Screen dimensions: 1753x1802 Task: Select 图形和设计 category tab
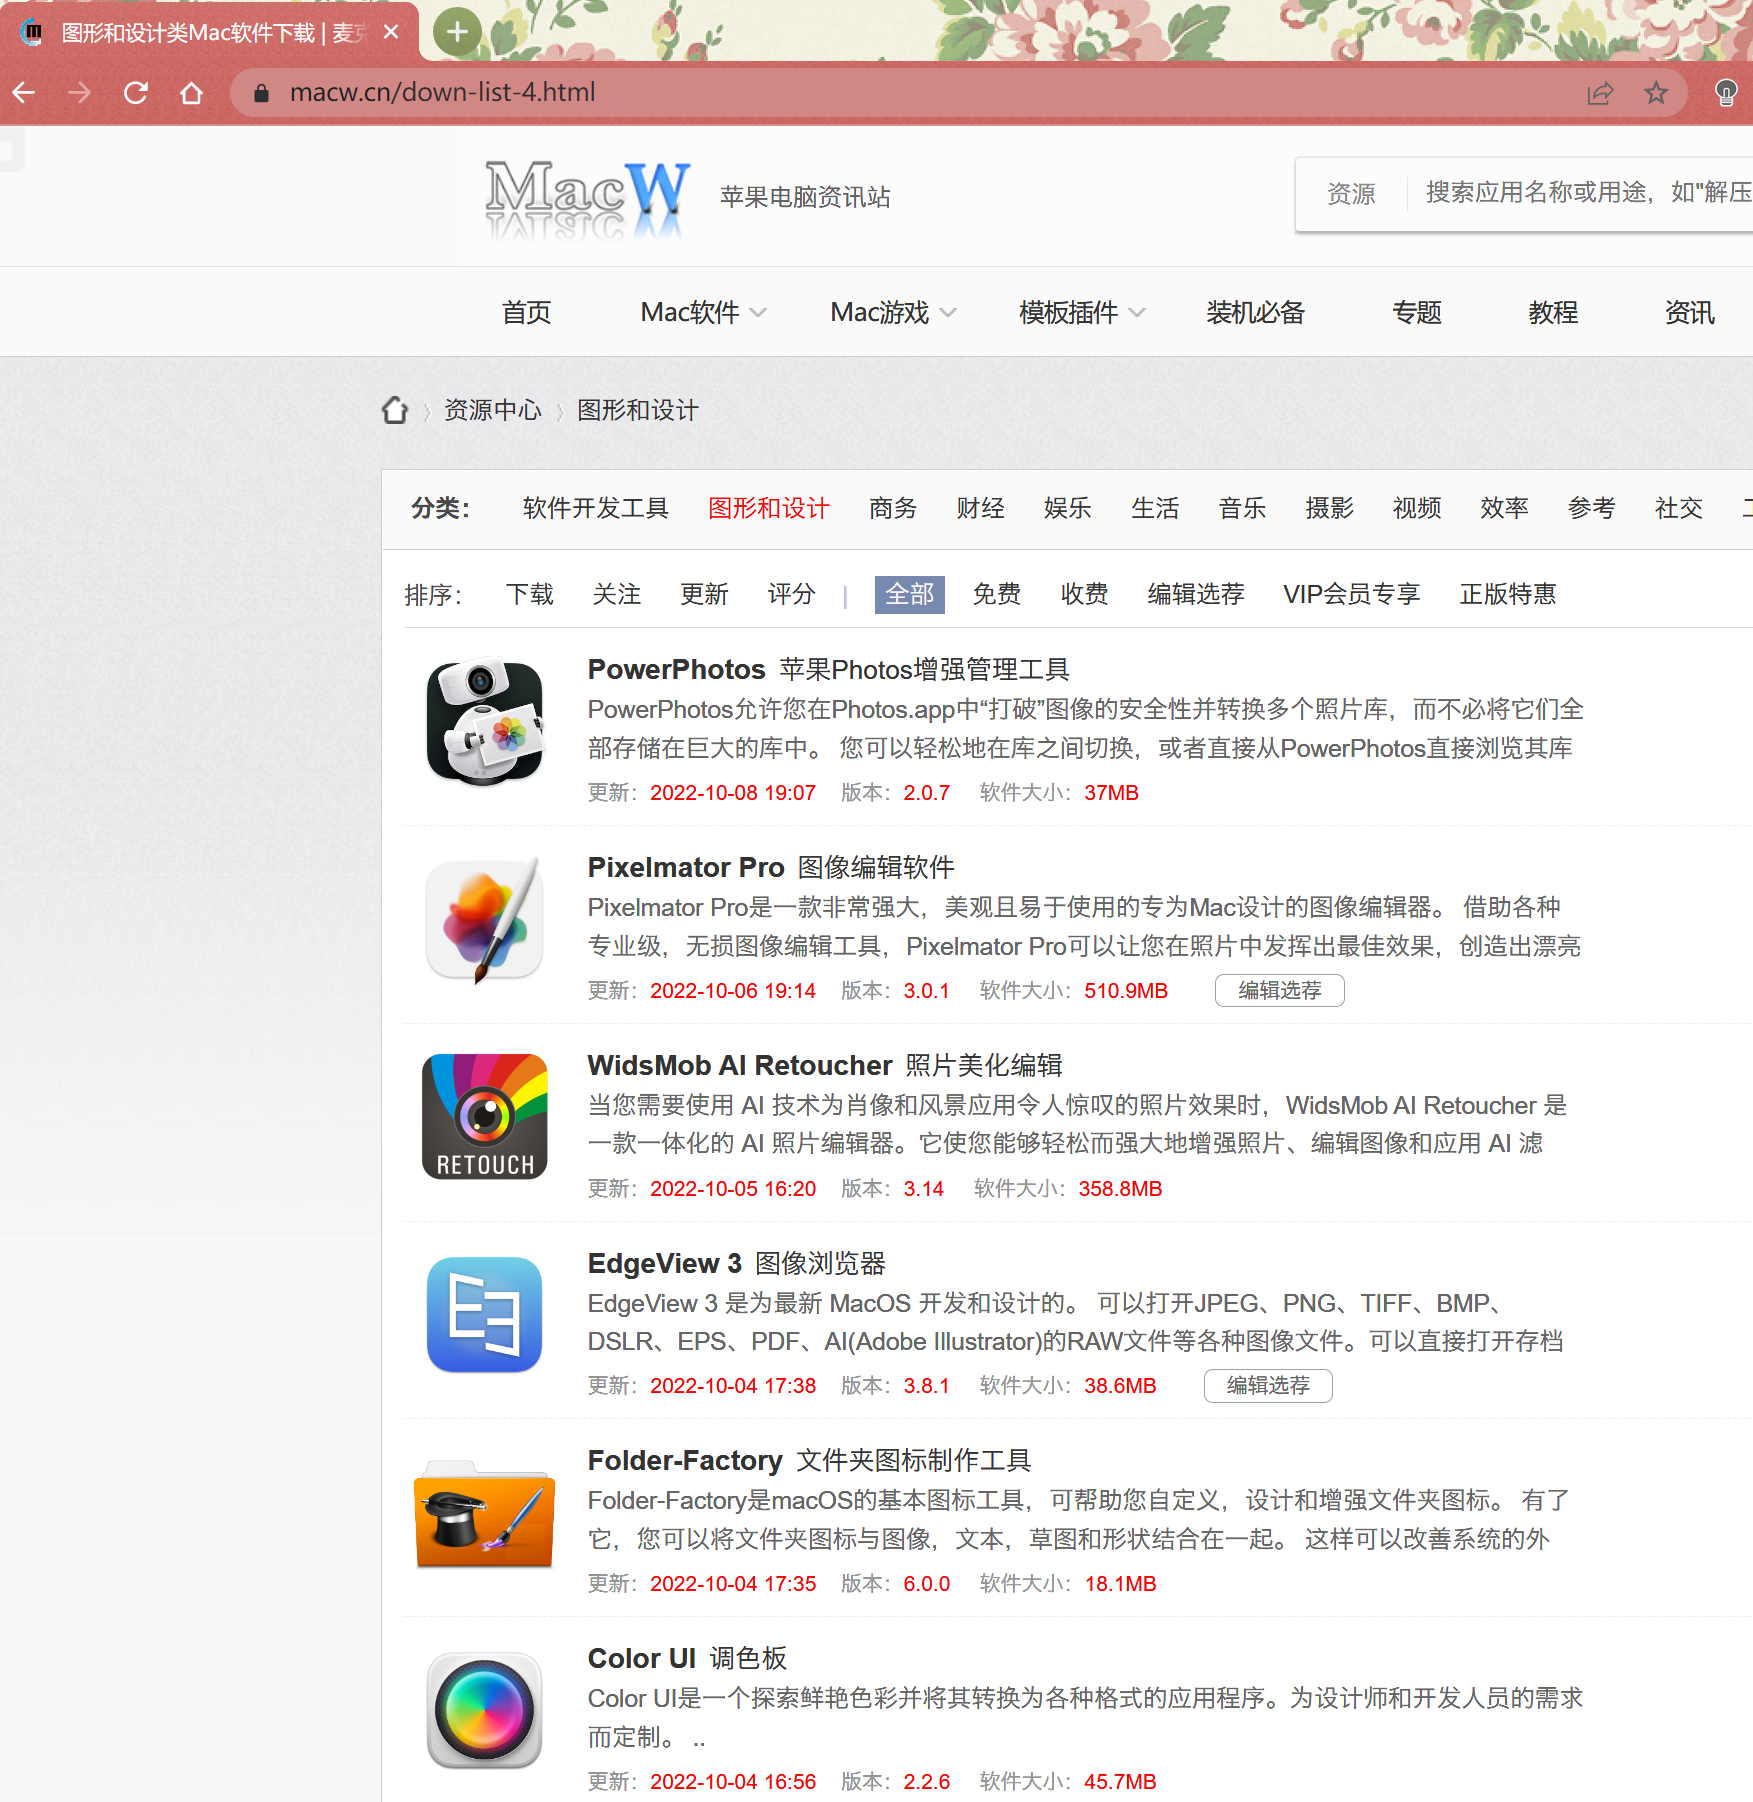[x=769, y=508]
